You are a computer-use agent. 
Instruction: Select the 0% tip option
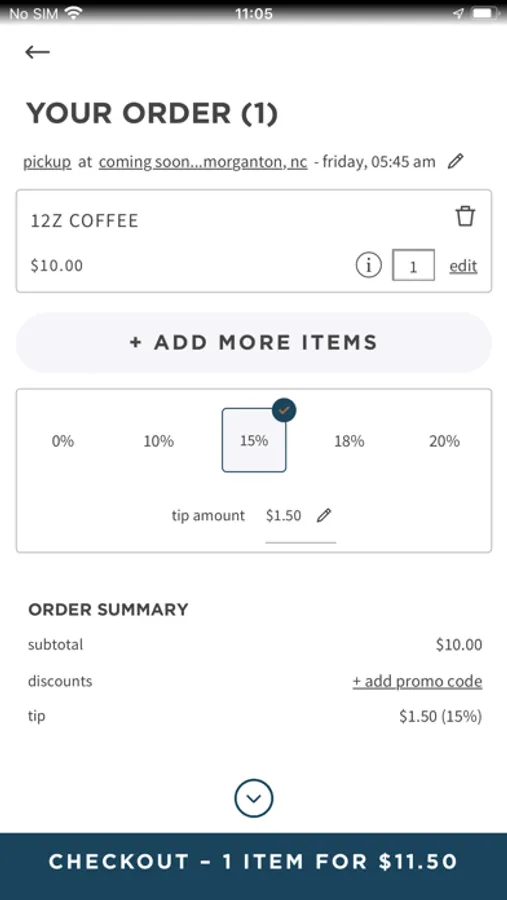pyautogui.click(x=63, y=441)
